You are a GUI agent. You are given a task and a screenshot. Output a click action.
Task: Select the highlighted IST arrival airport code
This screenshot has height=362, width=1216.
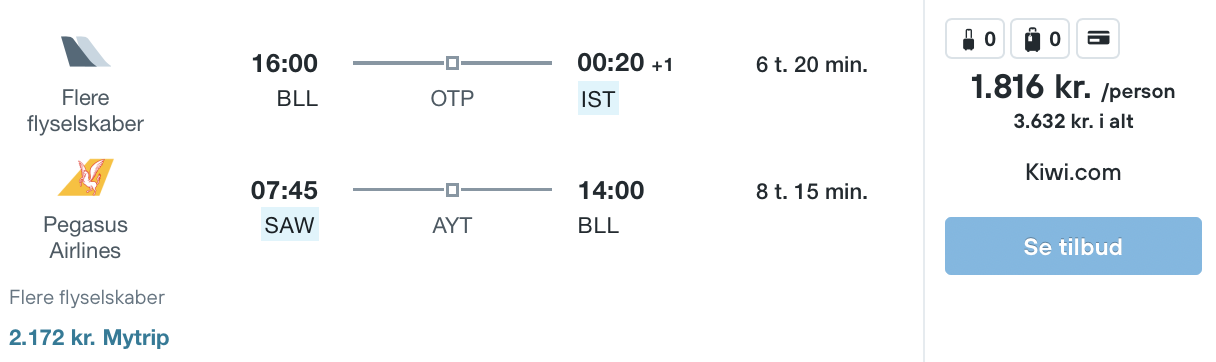click(598, 99)
